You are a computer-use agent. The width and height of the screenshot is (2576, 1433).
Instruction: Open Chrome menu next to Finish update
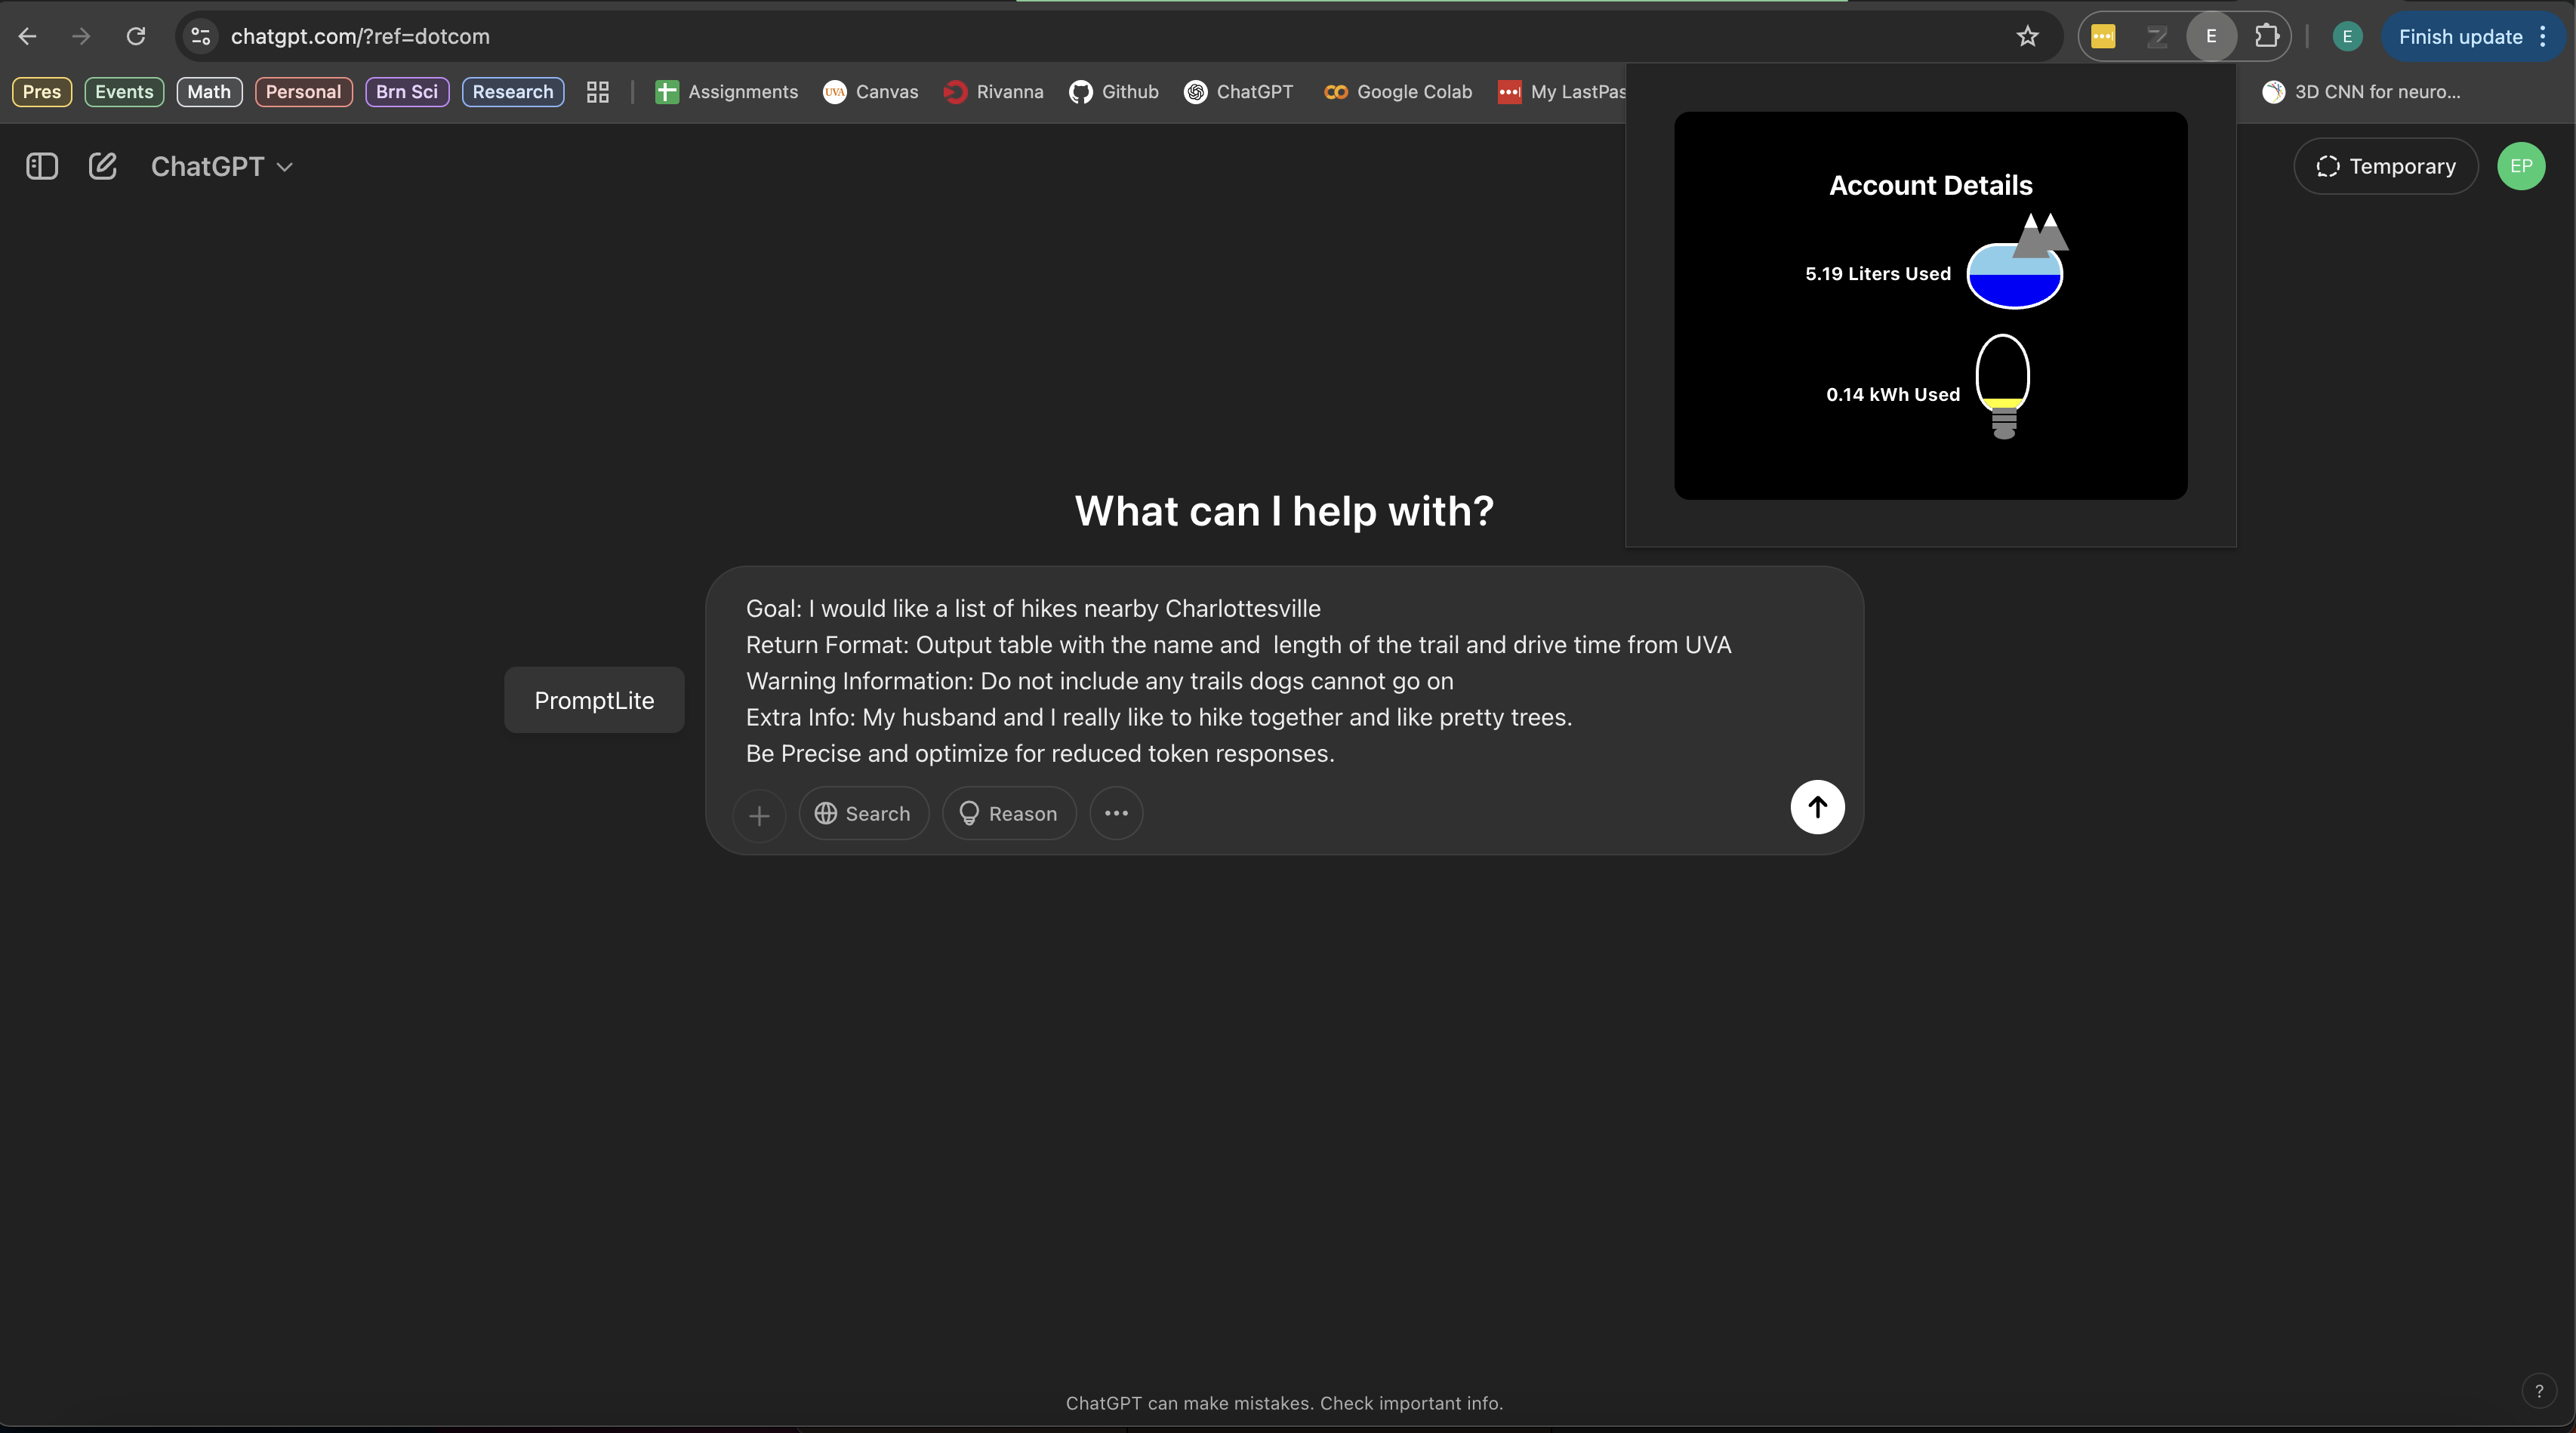[2543, 37]
